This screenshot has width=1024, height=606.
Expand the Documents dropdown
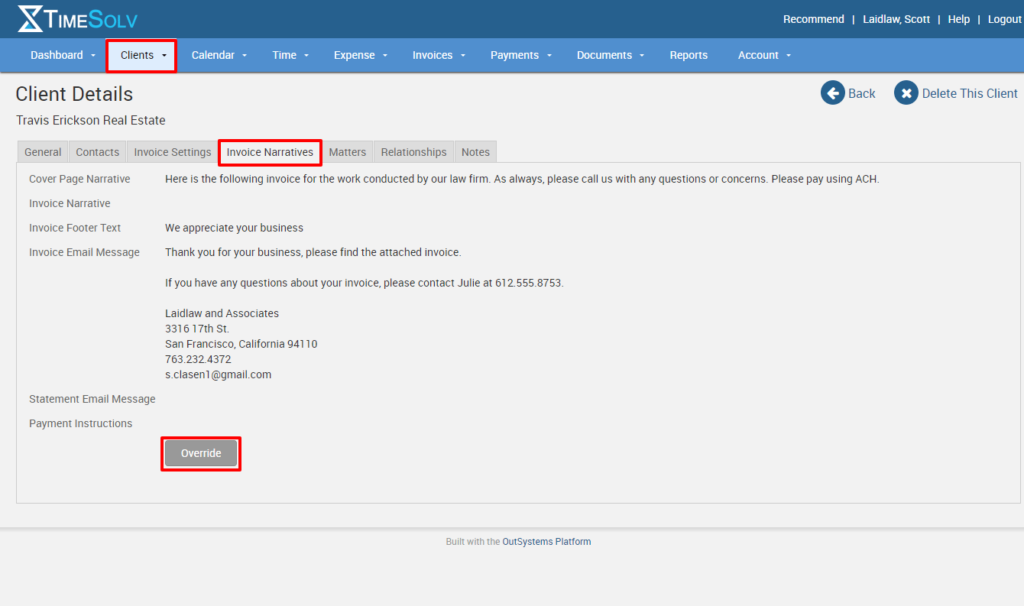610,55
